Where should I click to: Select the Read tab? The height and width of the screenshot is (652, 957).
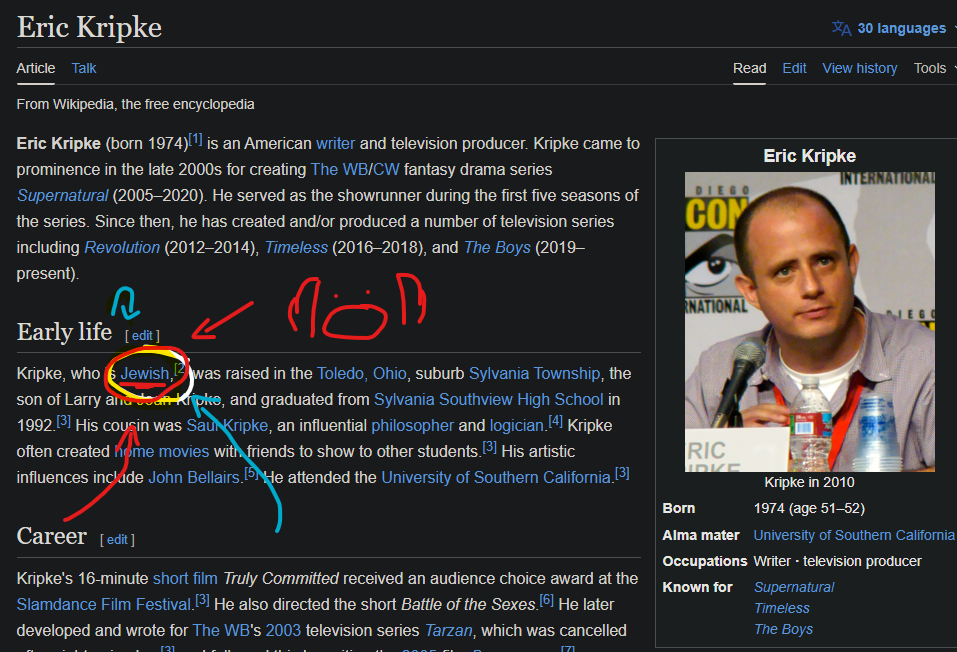coord(749,68)
